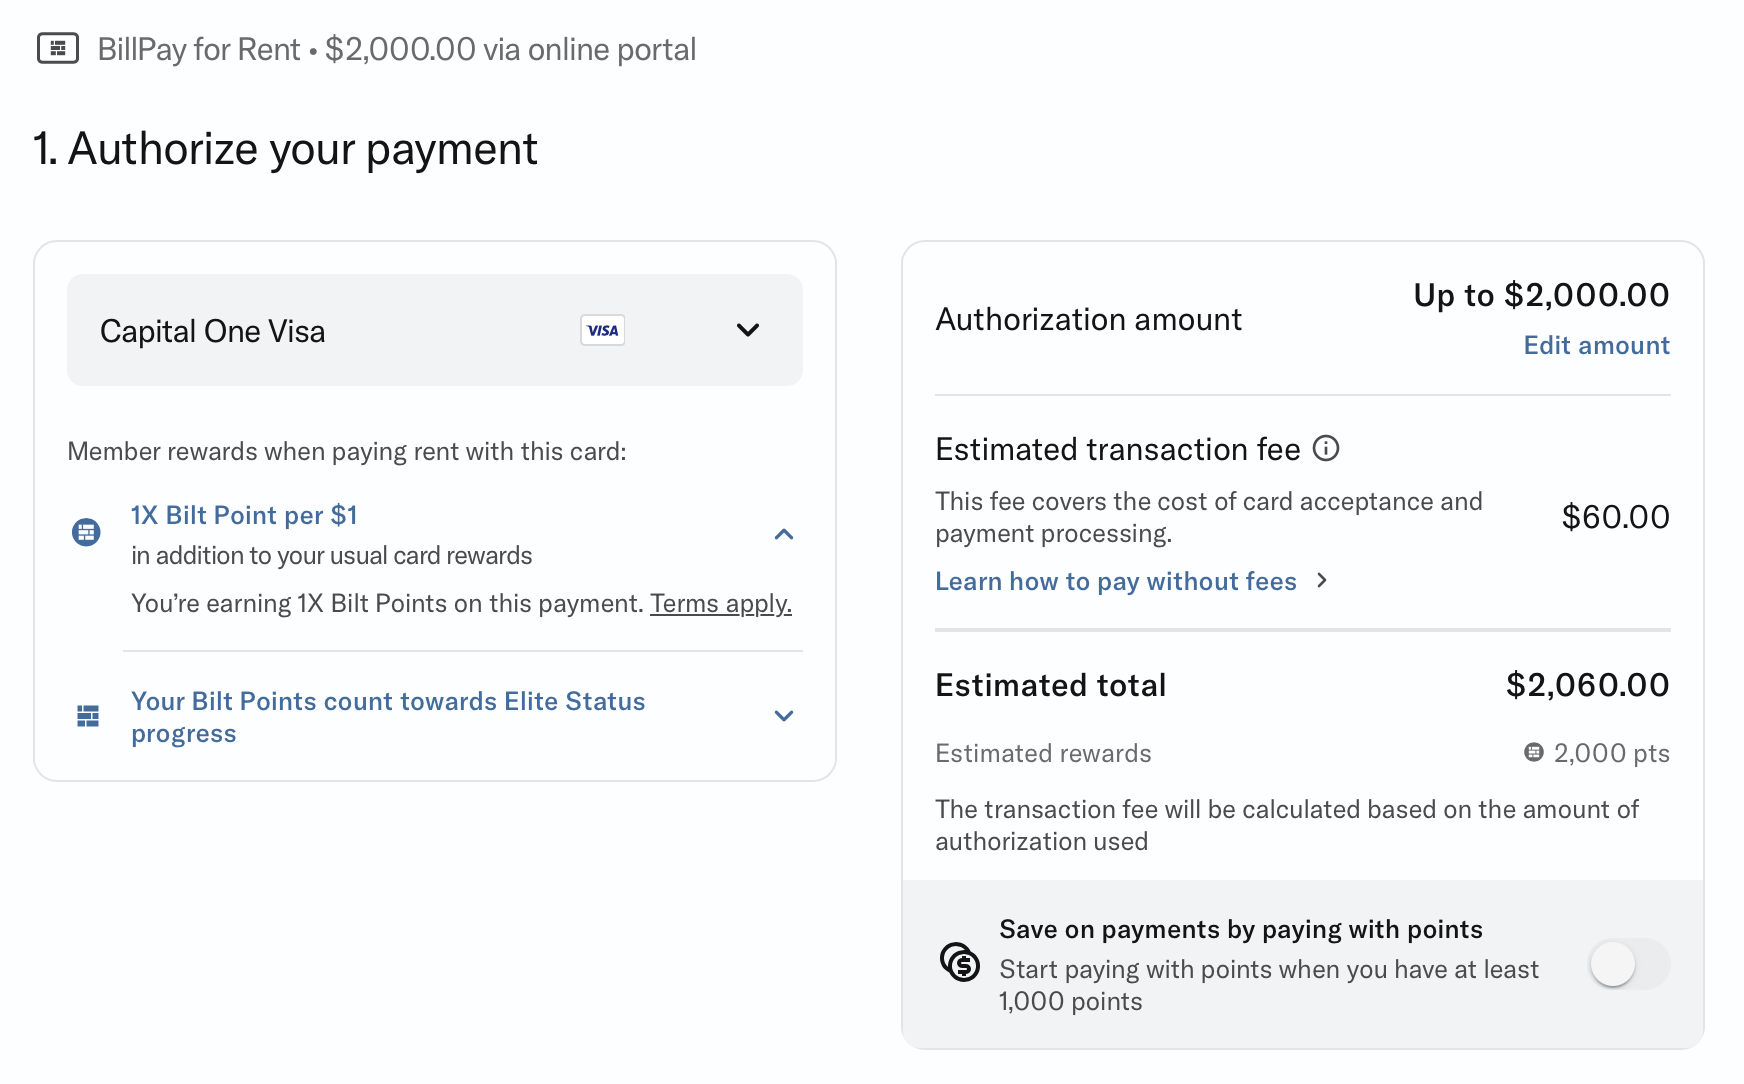Click the Bilt Point round icon

(x=87, y=532)
